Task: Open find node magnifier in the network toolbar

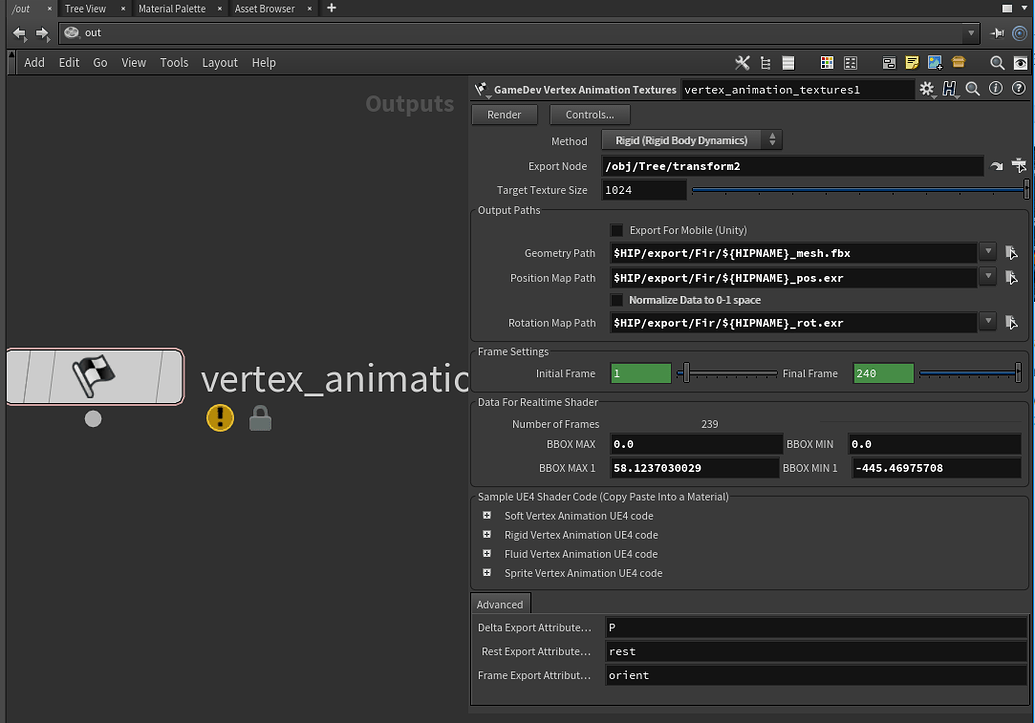Action: [997, 63]
